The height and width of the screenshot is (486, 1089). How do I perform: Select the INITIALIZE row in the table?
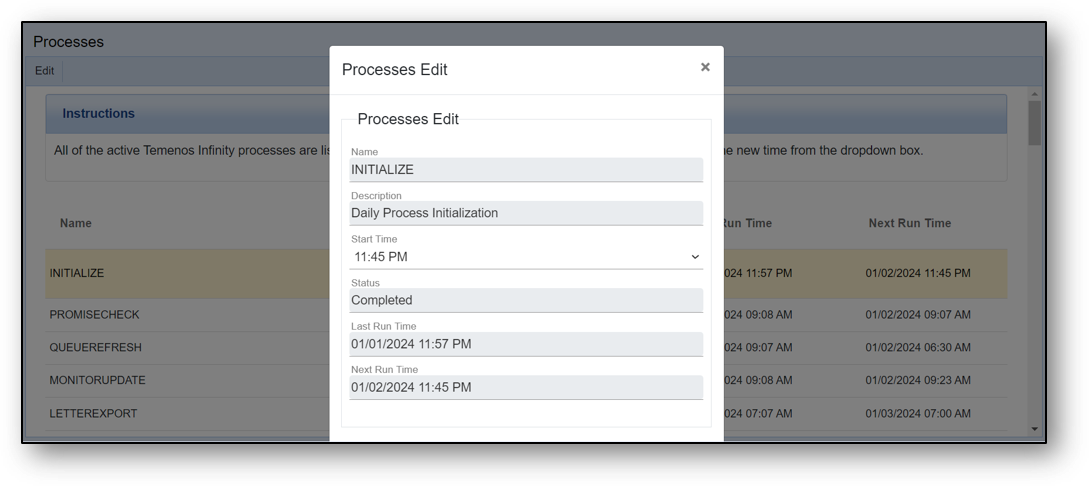[x=526, y=274]
